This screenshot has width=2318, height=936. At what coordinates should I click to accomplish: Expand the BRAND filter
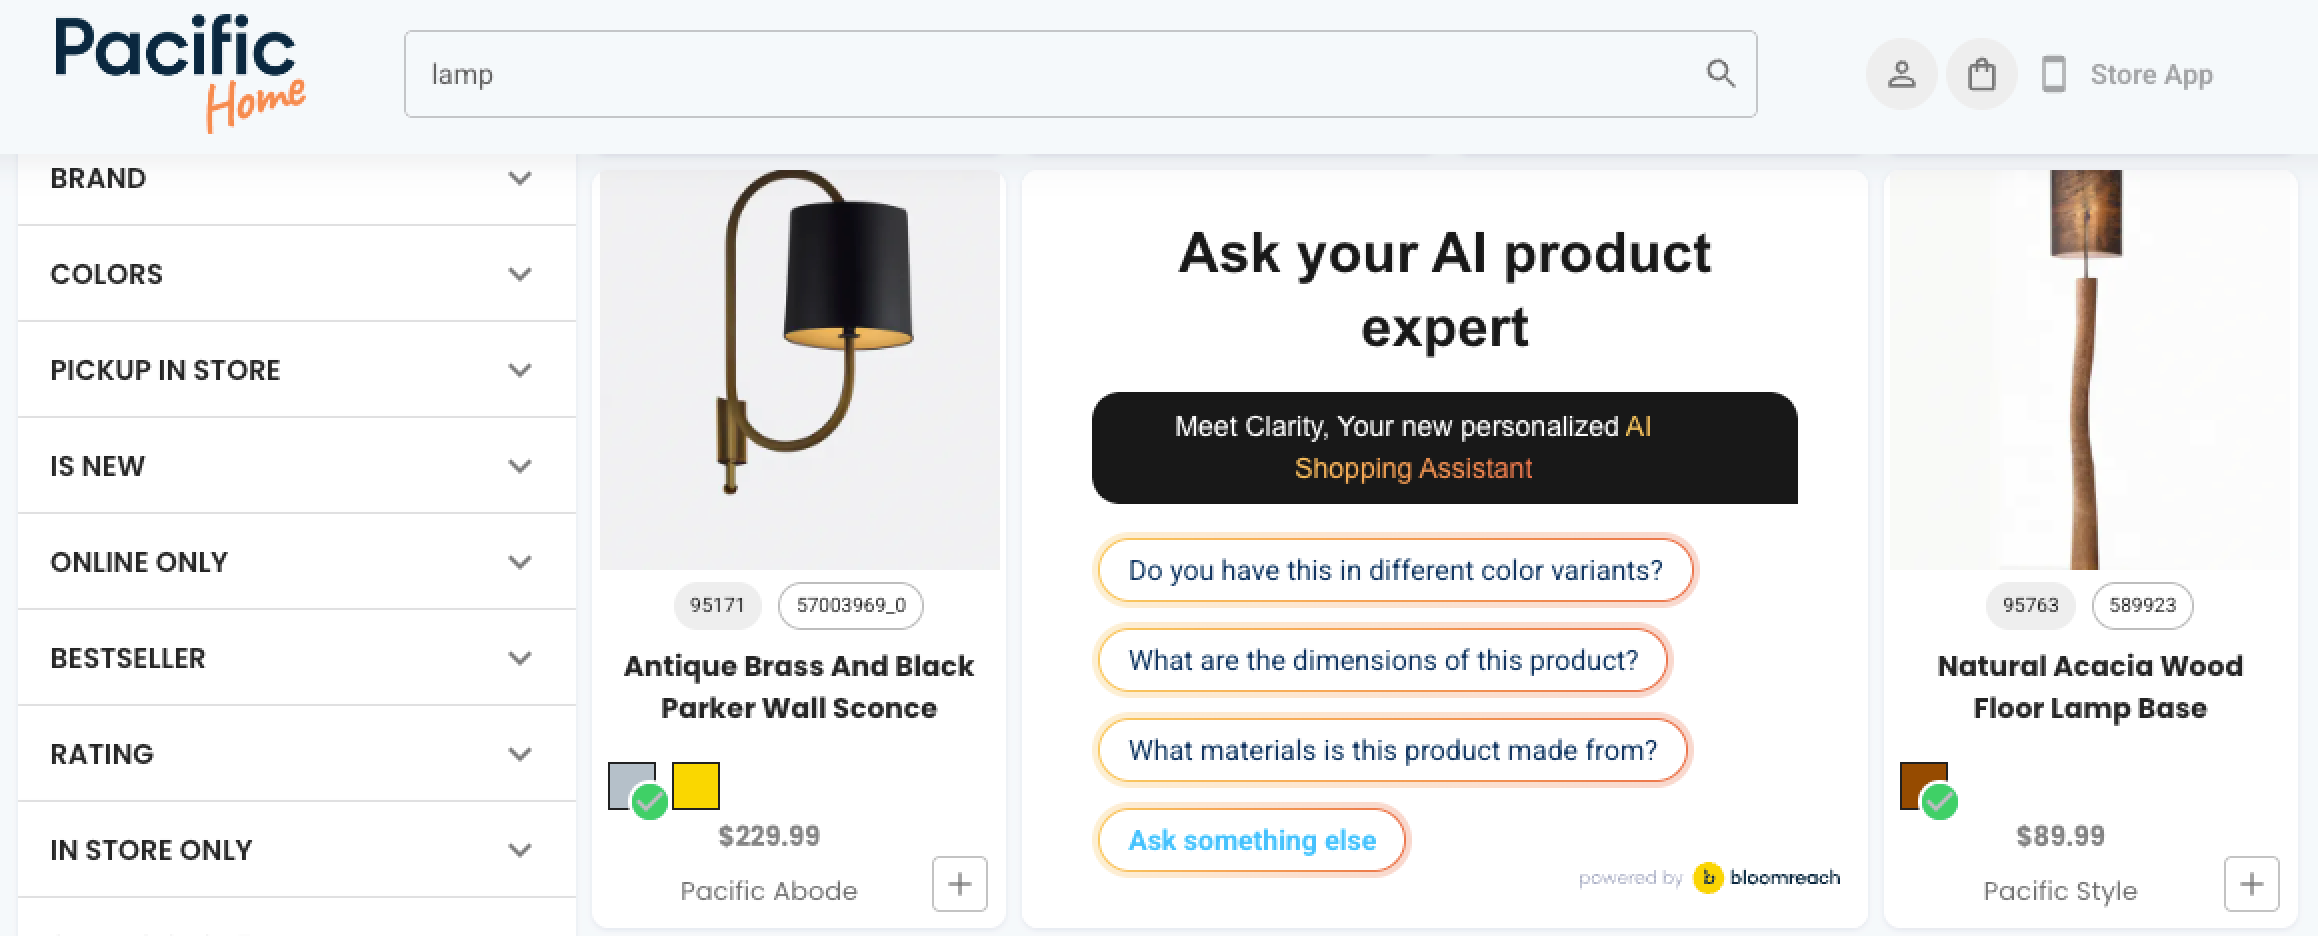(x=519, y=178)
